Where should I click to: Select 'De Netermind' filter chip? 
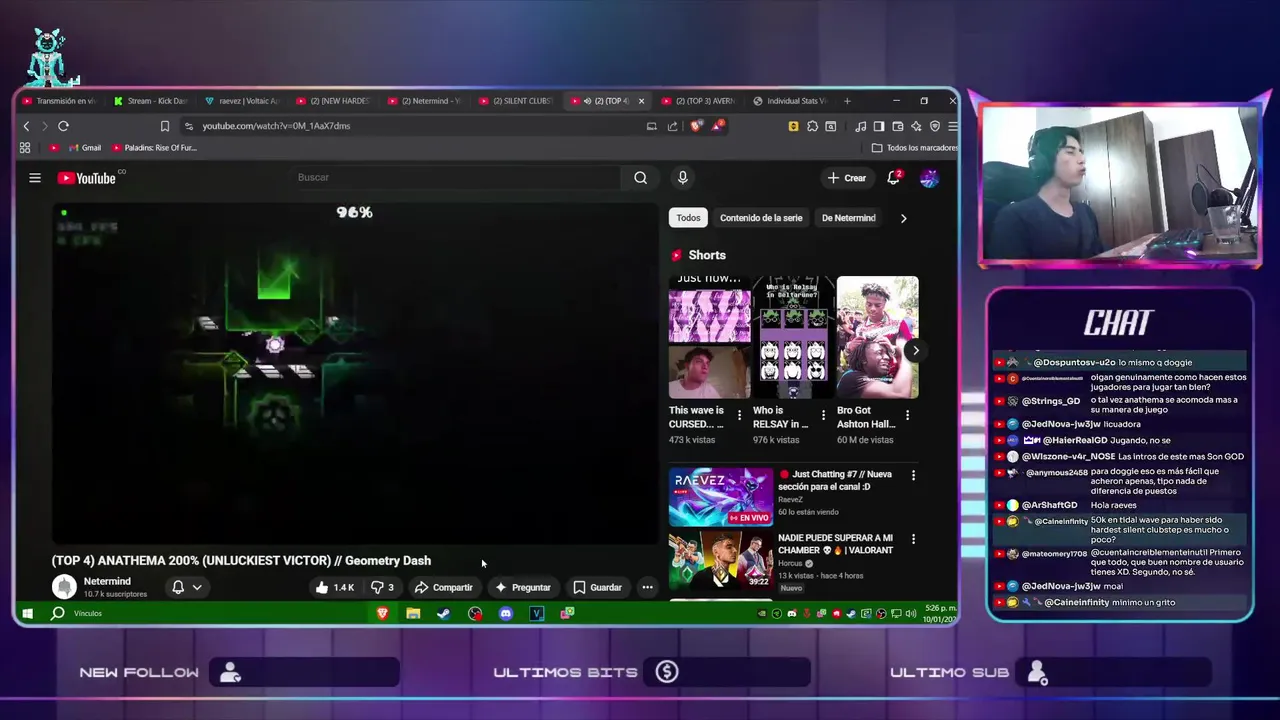(x=848, y=218)
